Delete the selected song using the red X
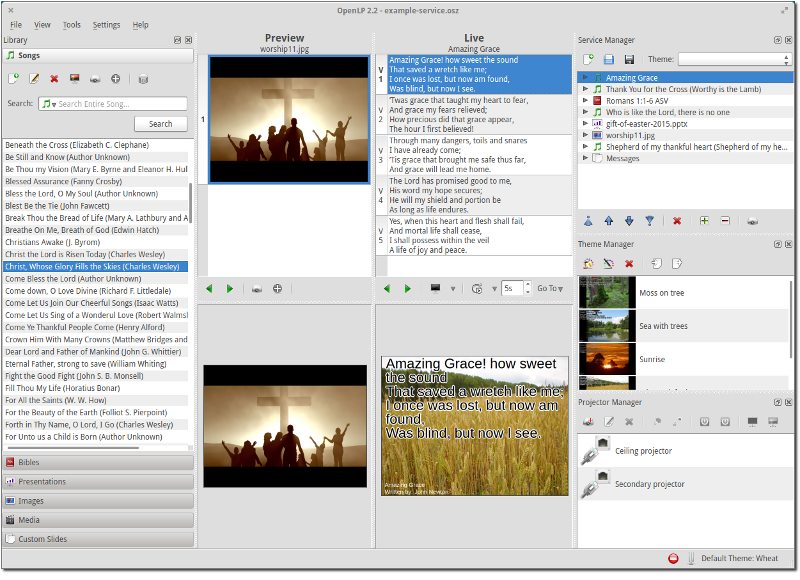 click(x=55, y=78)
